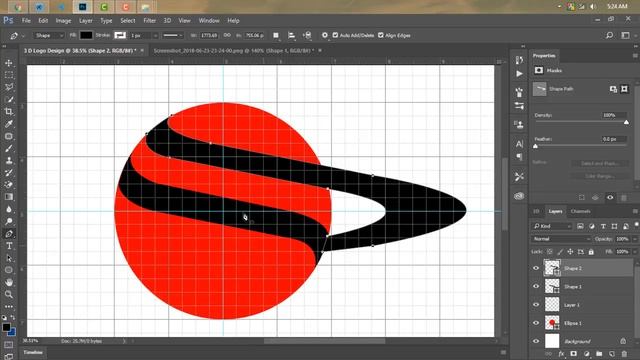Switch to the Channels tab
This screenshot has width=640, height=360.
[x=580, y=211]
